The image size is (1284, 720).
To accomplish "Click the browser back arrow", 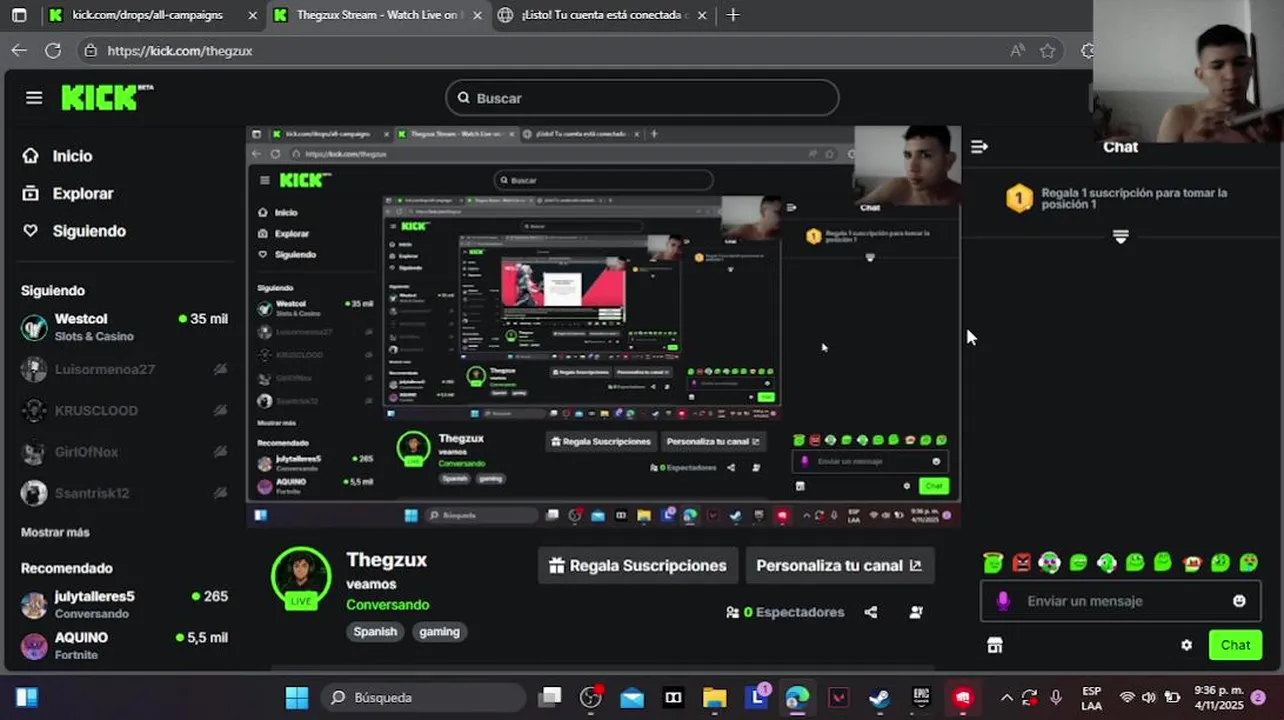I will pos(19,50).
